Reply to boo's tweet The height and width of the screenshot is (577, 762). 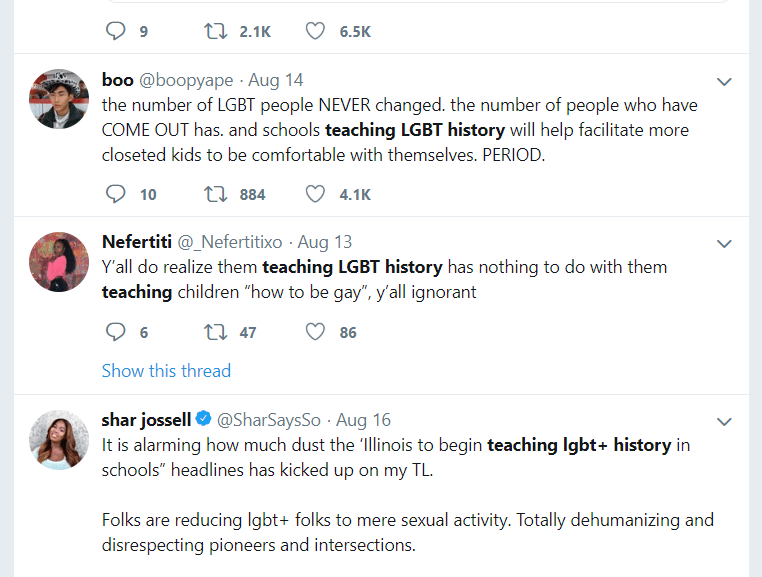tap(117, 194)
